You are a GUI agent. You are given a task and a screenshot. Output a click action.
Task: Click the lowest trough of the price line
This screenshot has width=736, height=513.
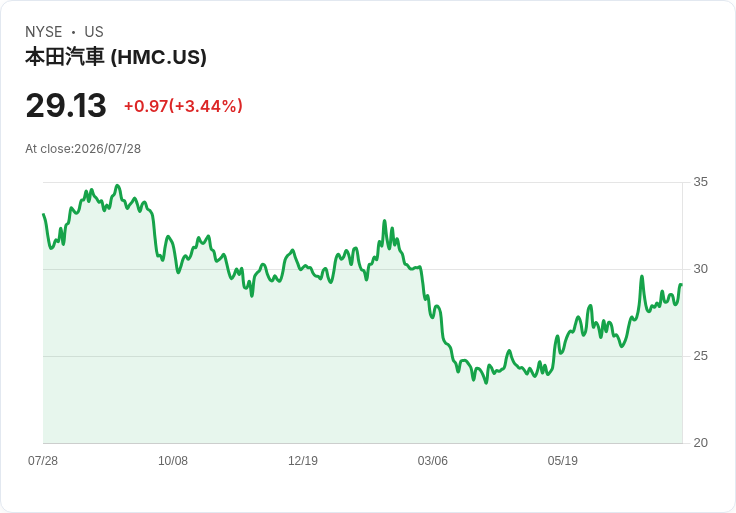pyautogui.click(x=486, y=383)
